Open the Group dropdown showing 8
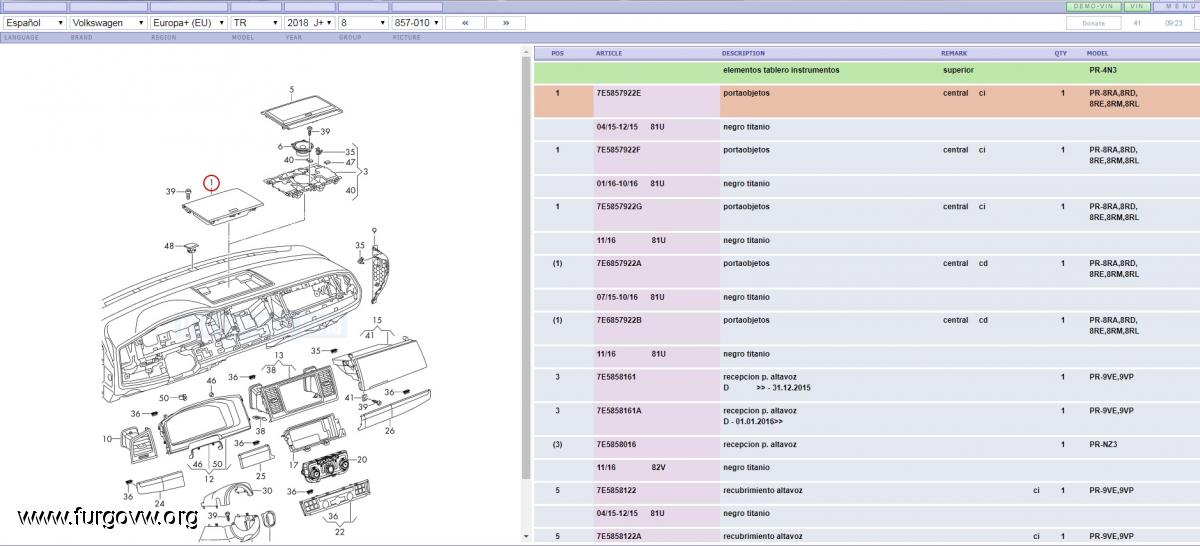This screenshot has height=546, width=1200. point(363,22)
